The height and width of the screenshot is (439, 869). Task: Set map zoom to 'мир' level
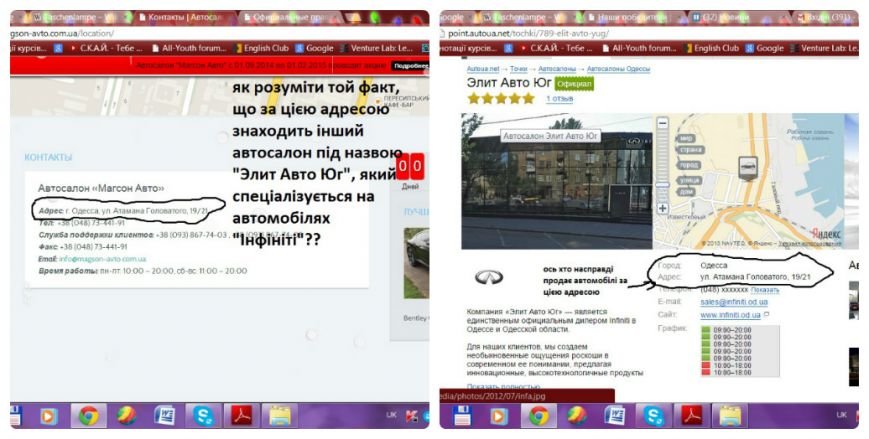pyautogui.click(x=686, y=139)
